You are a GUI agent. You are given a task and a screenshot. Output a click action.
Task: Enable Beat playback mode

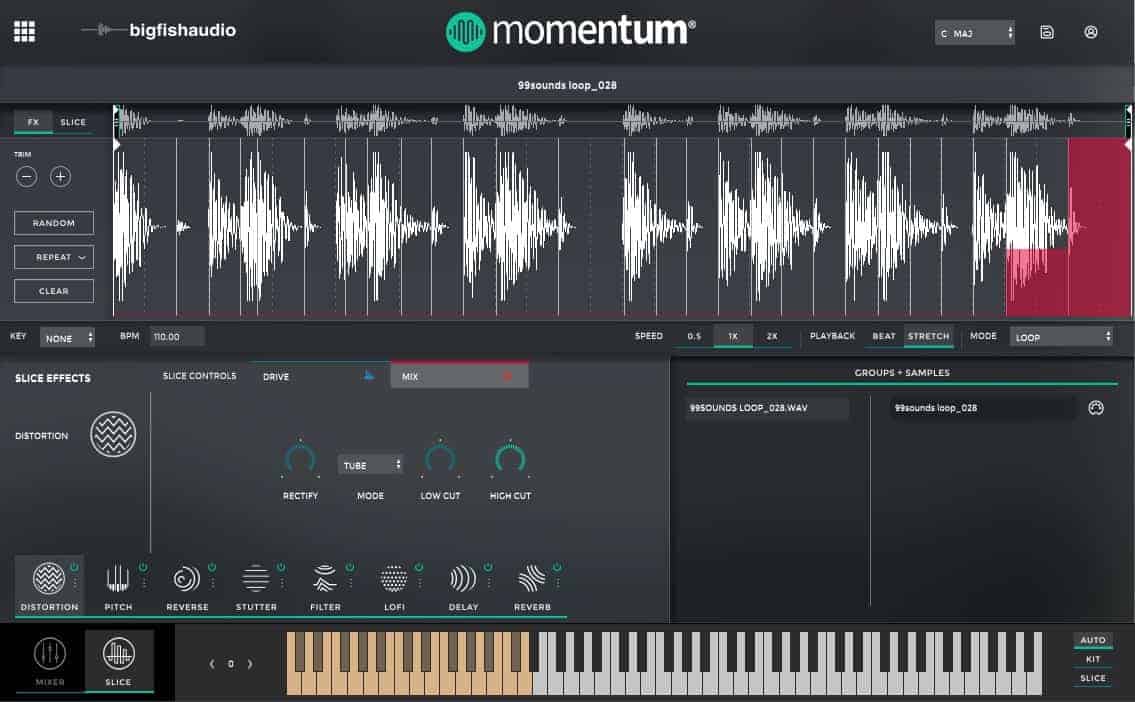coord(884,336)
